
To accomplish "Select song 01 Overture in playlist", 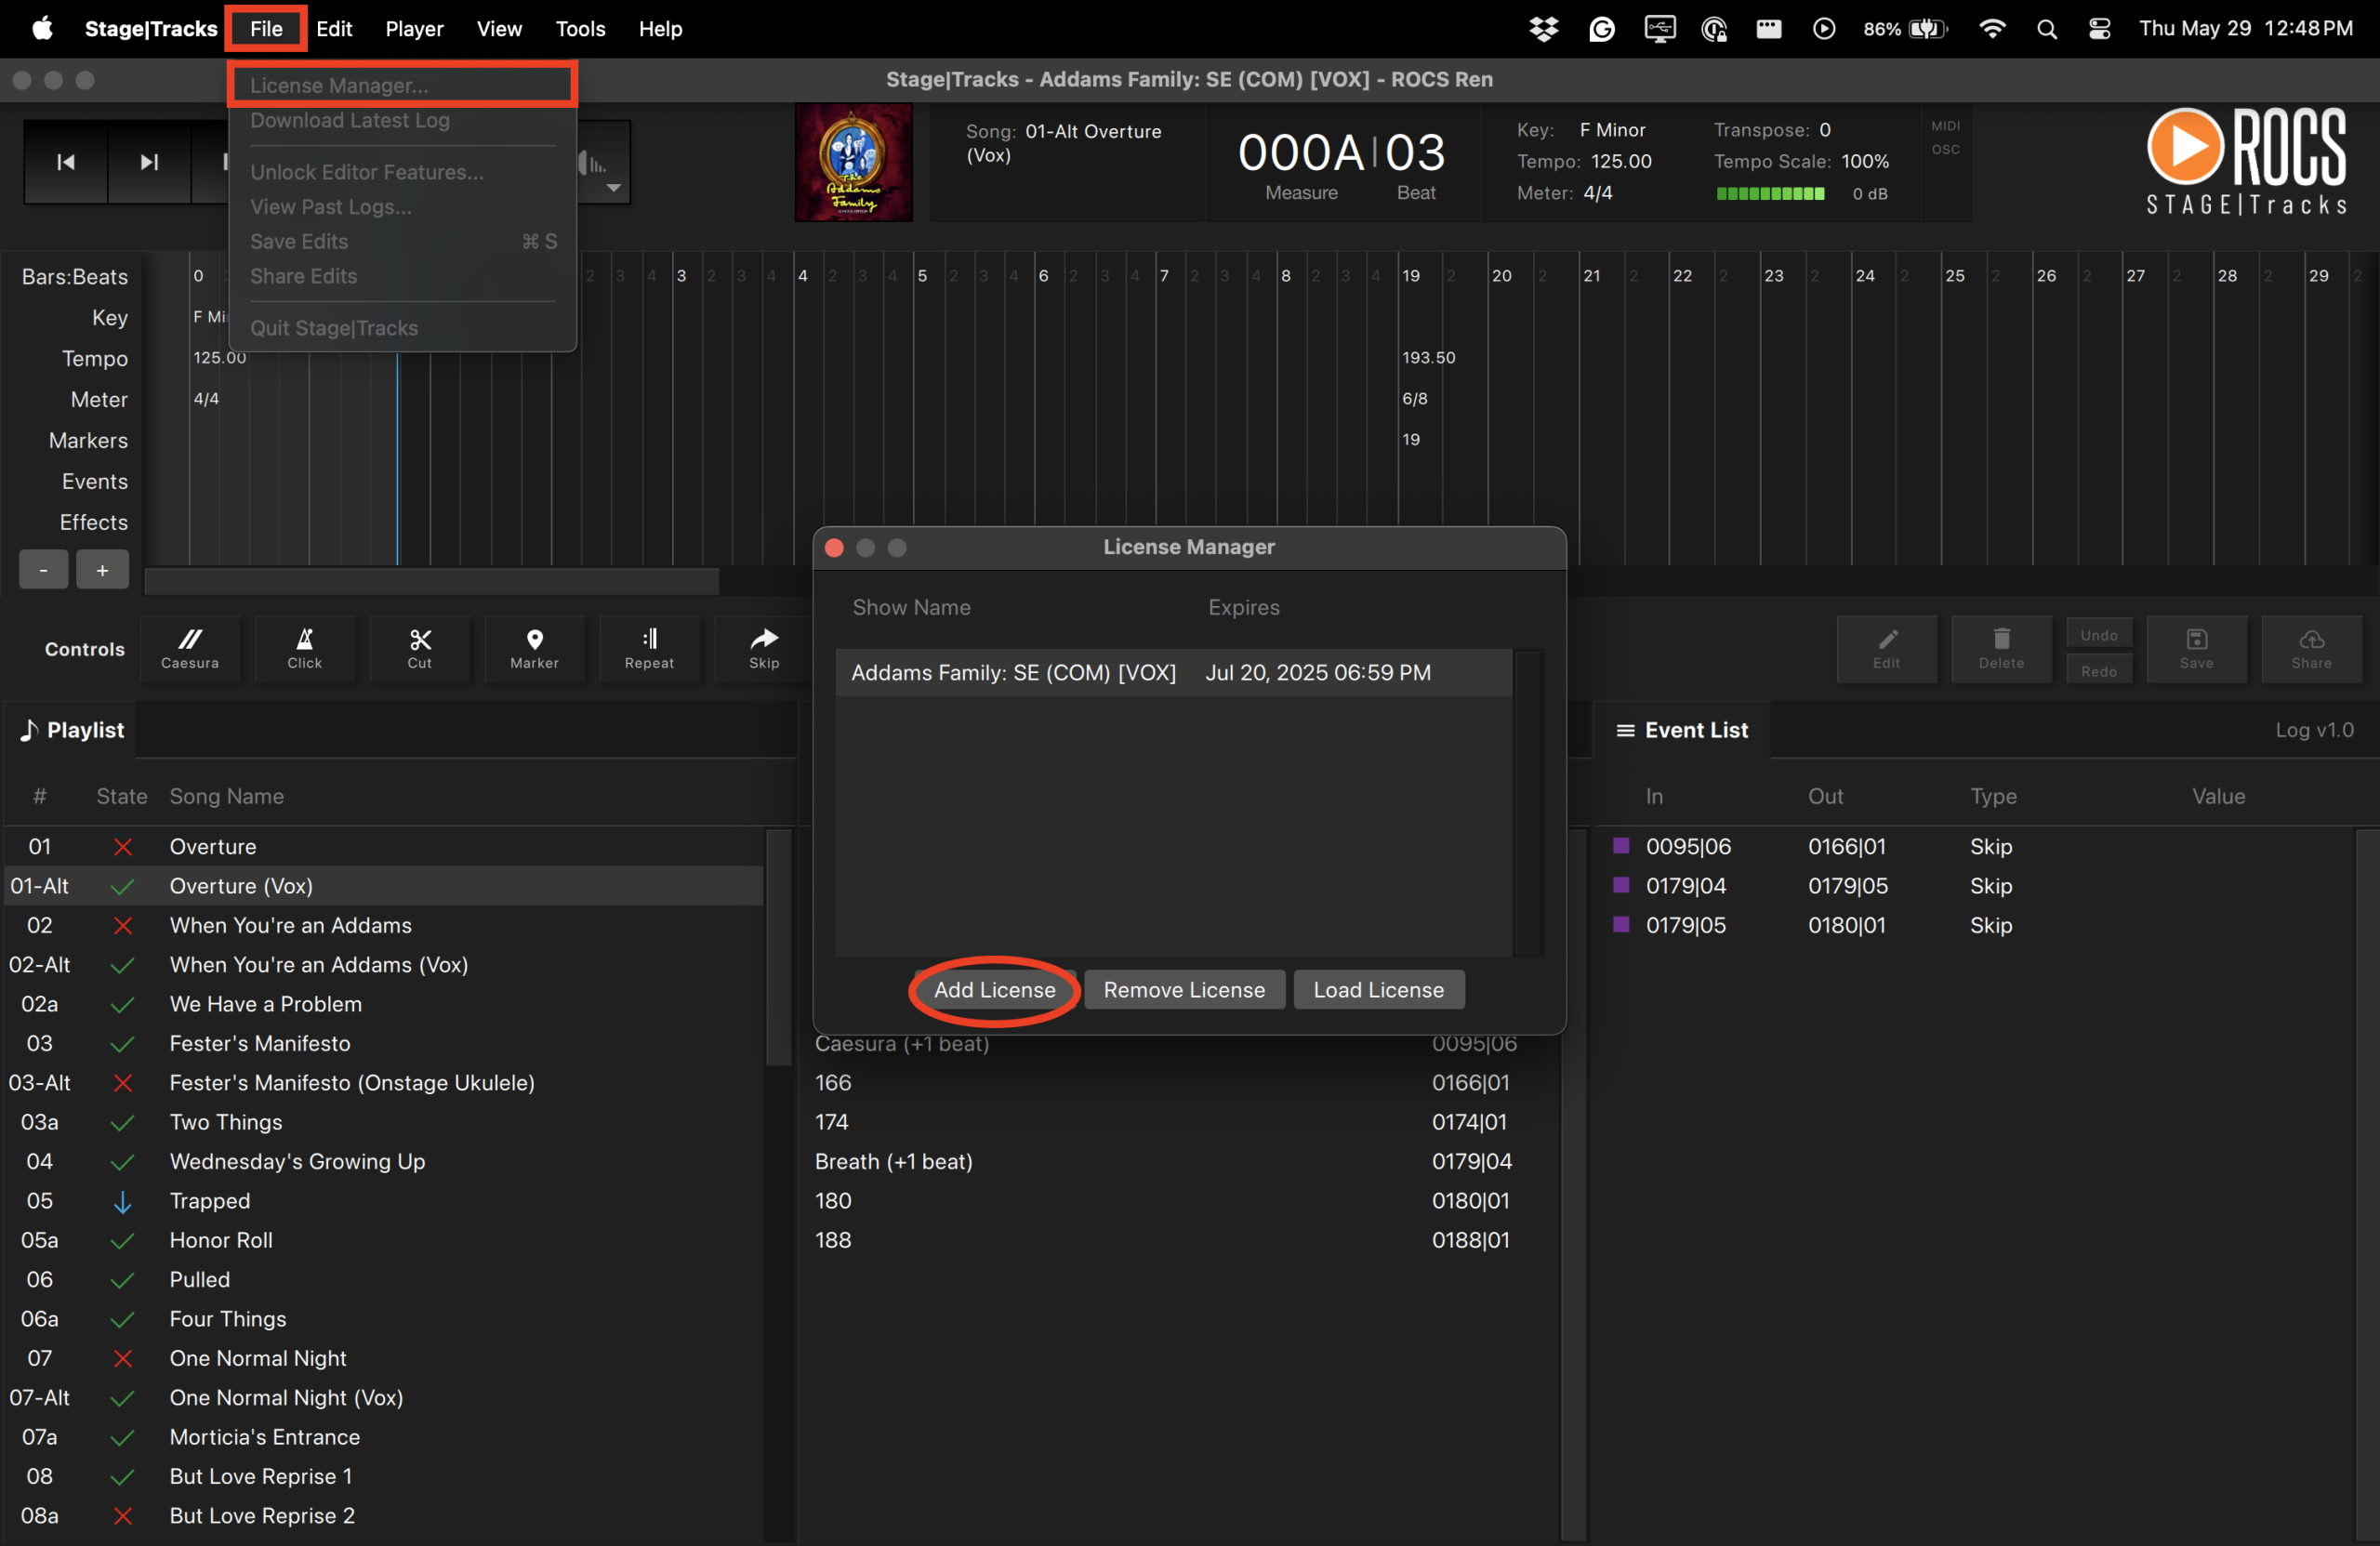I will 384,846.
